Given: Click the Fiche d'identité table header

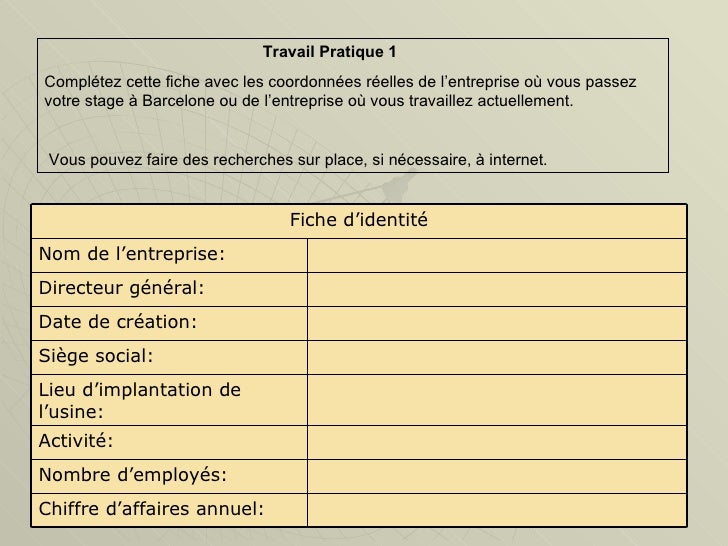Looking at the screenshot, I should coord(358,221).
